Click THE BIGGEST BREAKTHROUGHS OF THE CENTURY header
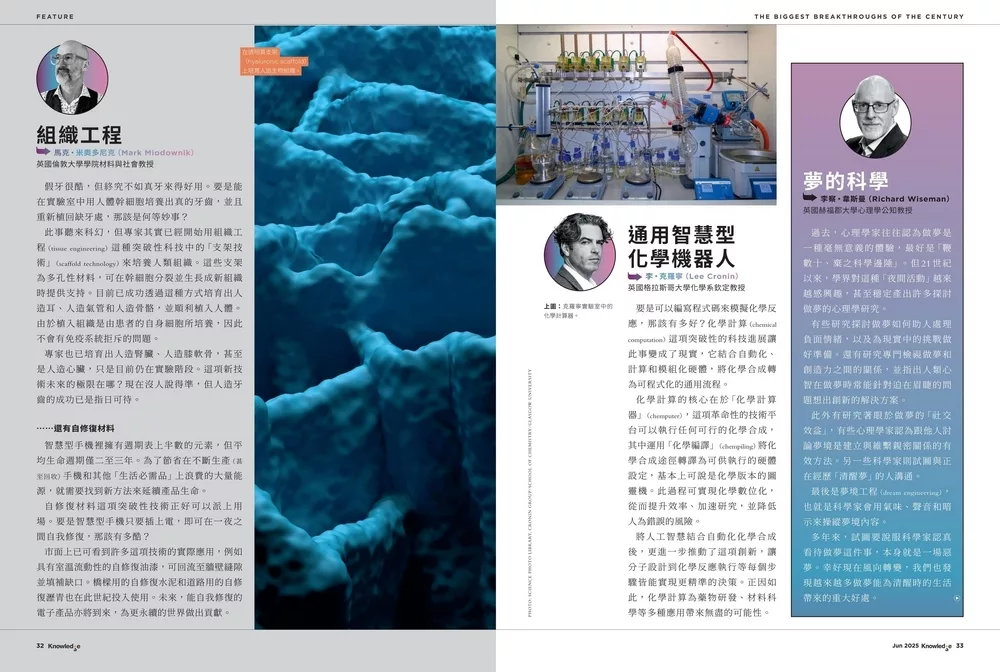The width and height of the screenshot is (1000, 672). (x=858, y=17)
